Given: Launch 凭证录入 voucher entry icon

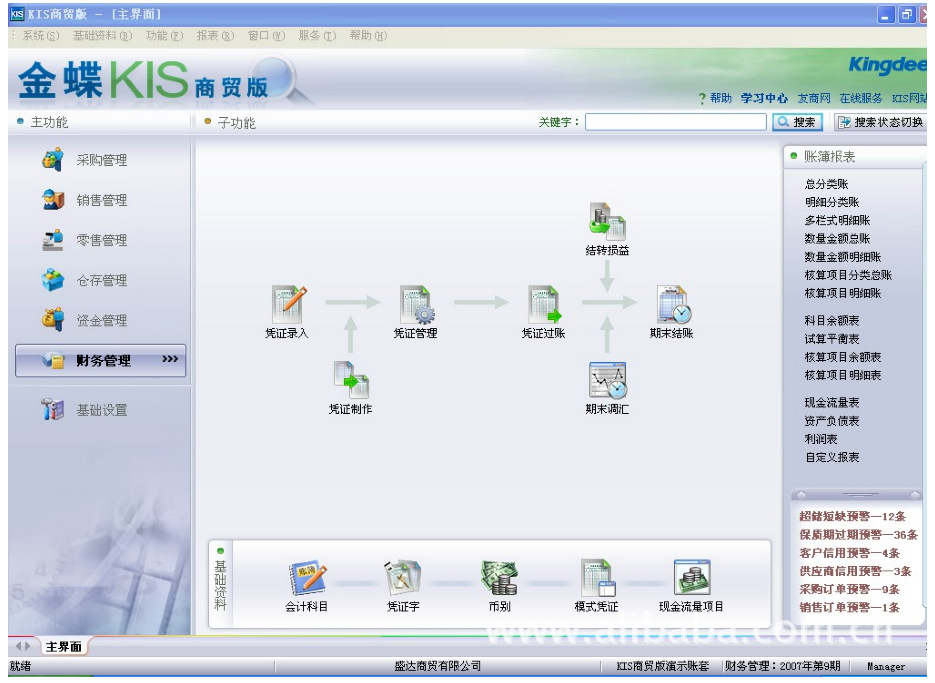Looking at the screenshot, I should click(289, 304).
